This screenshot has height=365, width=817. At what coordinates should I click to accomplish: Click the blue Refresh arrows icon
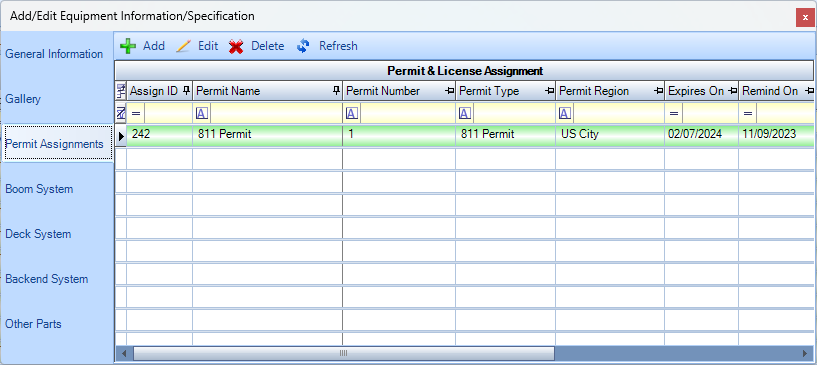303,46
